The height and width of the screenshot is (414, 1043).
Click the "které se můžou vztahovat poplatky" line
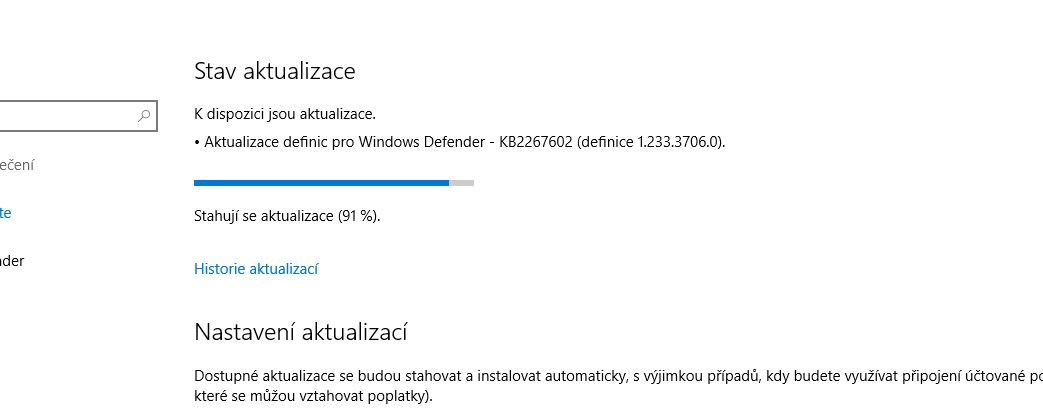pyautogui.click(x=313, y=396)
